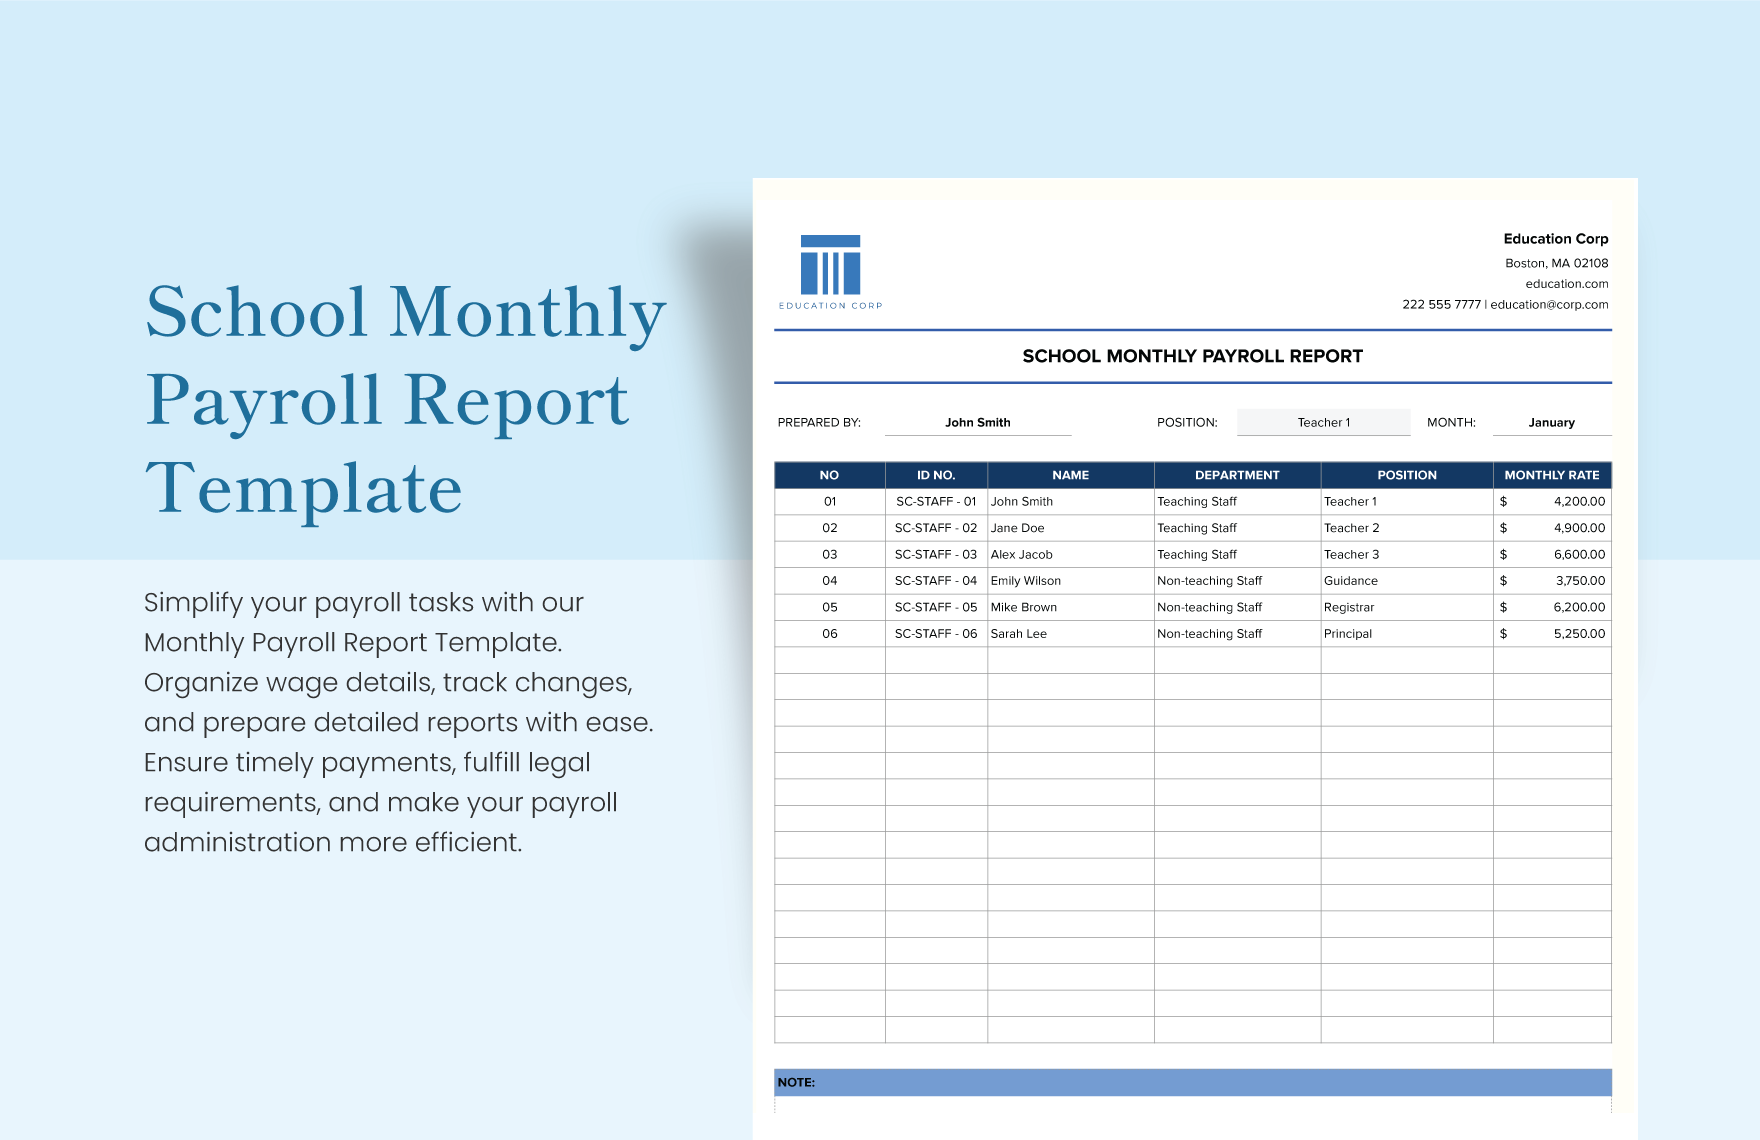The height and width of the screenshot is (1140, 1760).
Task: Open the email link education@corp.com
Action: [x=1549, y=304]
